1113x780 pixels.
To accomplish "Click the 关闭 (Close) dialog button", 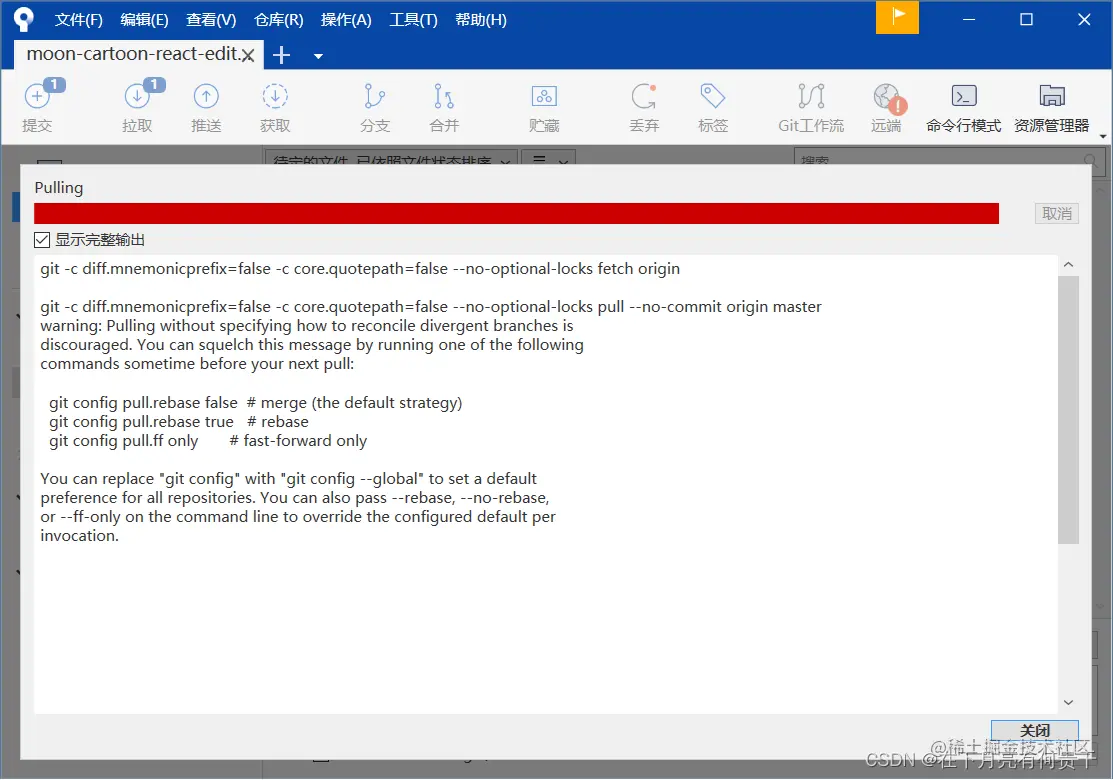I will click(1034, 730).
